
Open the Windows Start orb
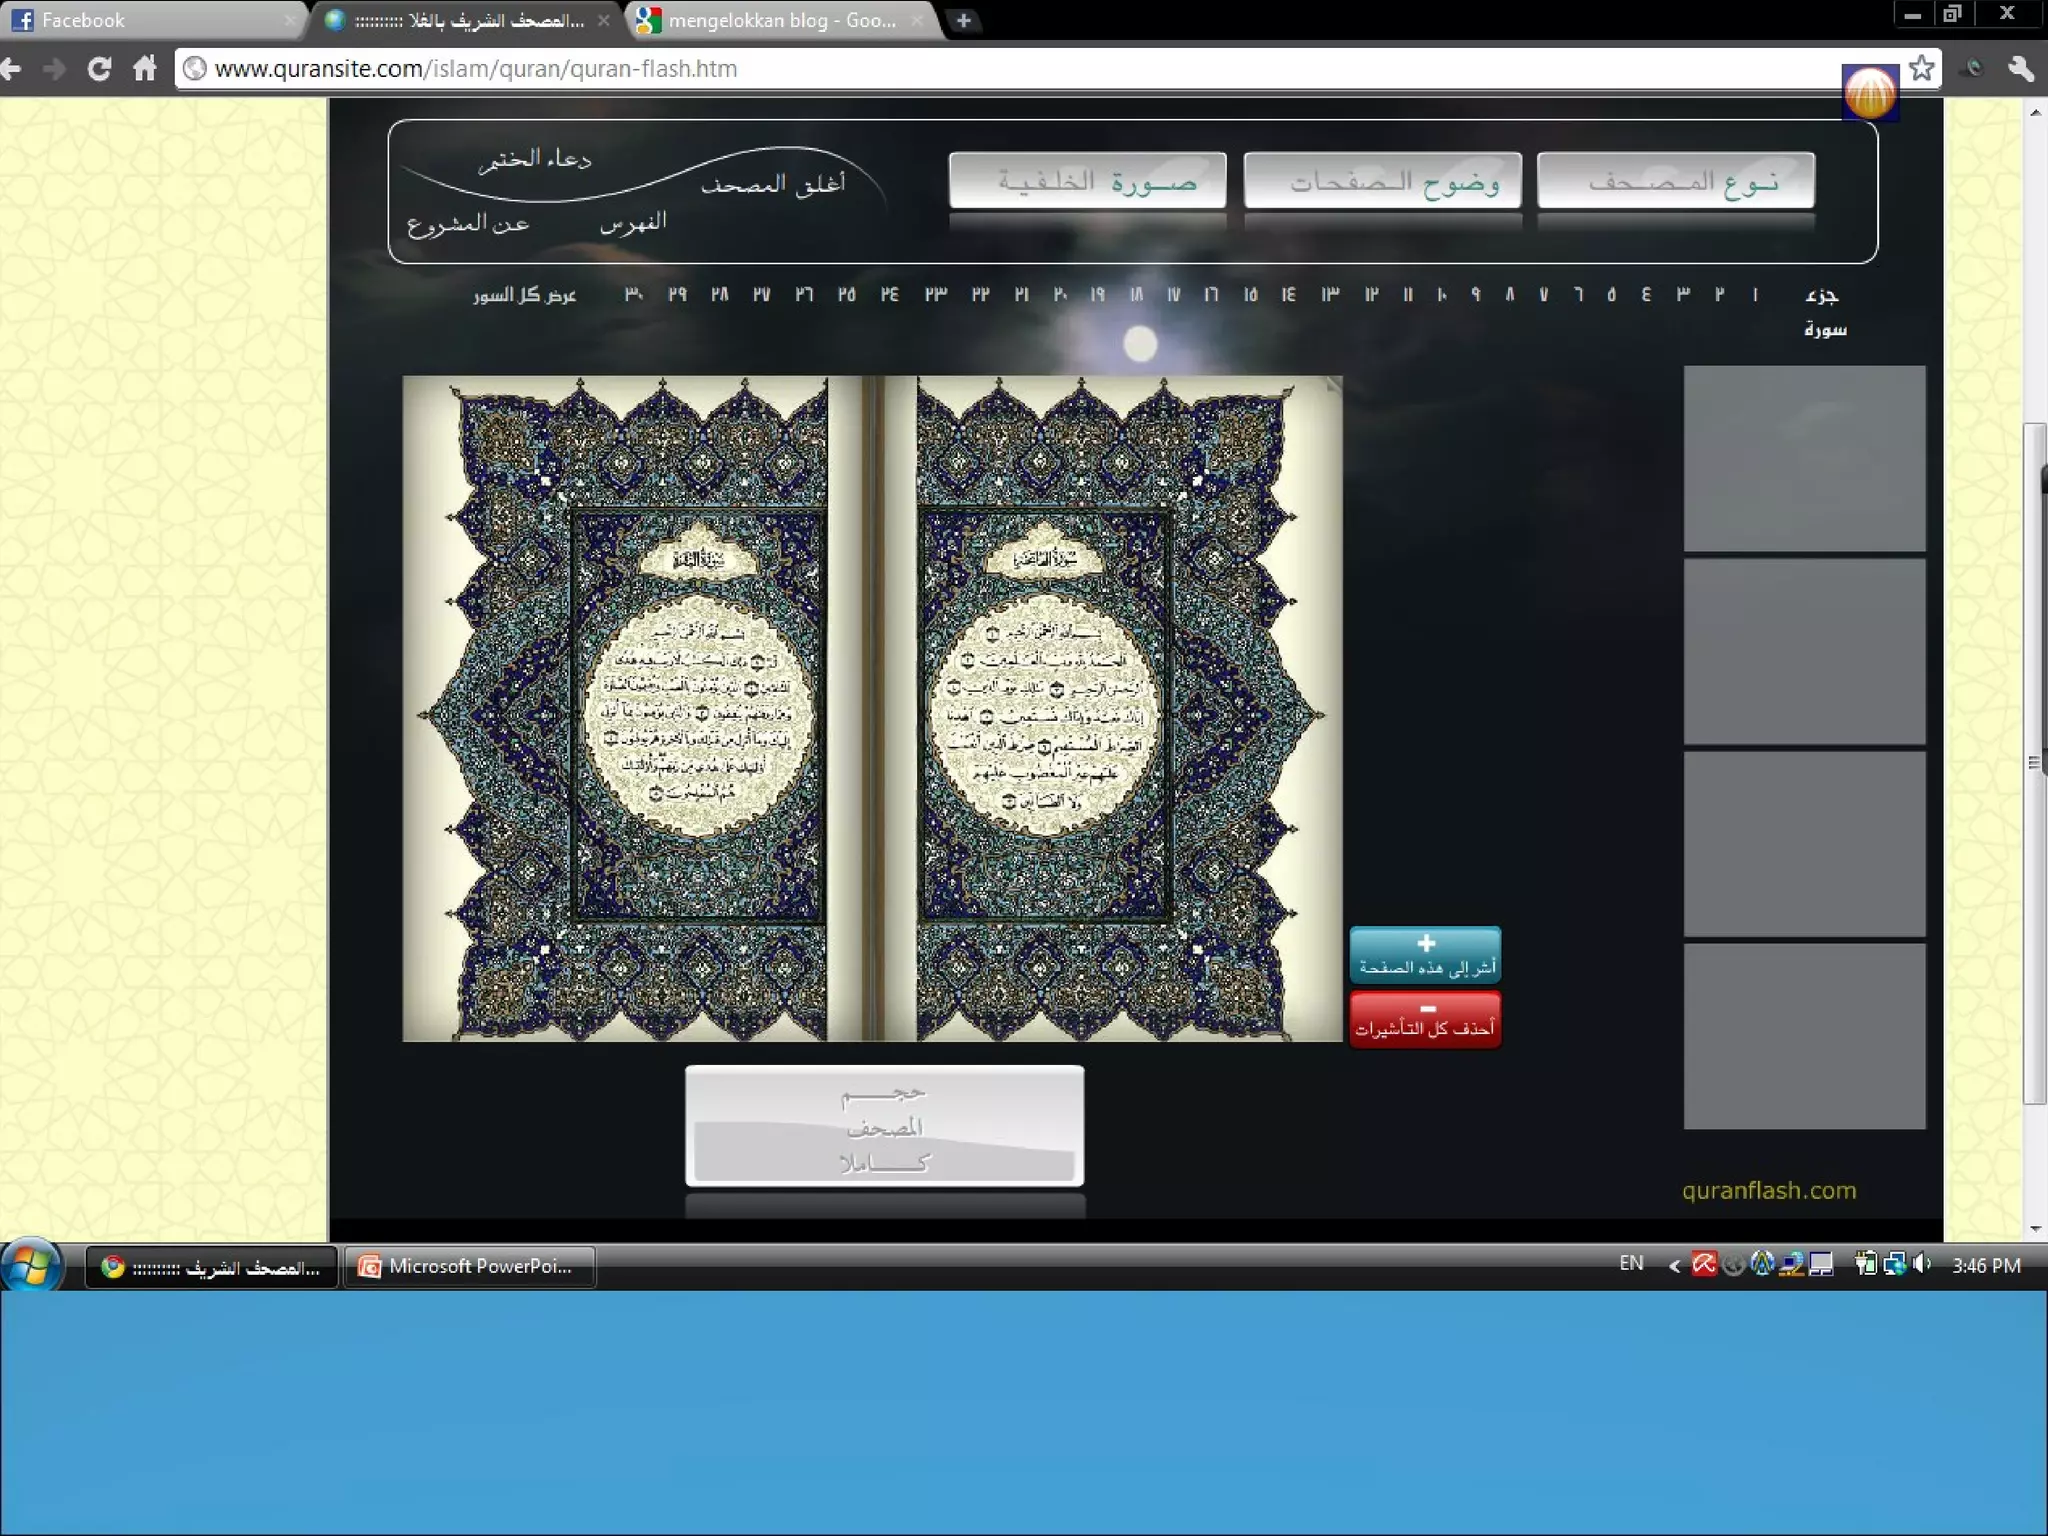pyautogui.click(x=30, y=1266)
